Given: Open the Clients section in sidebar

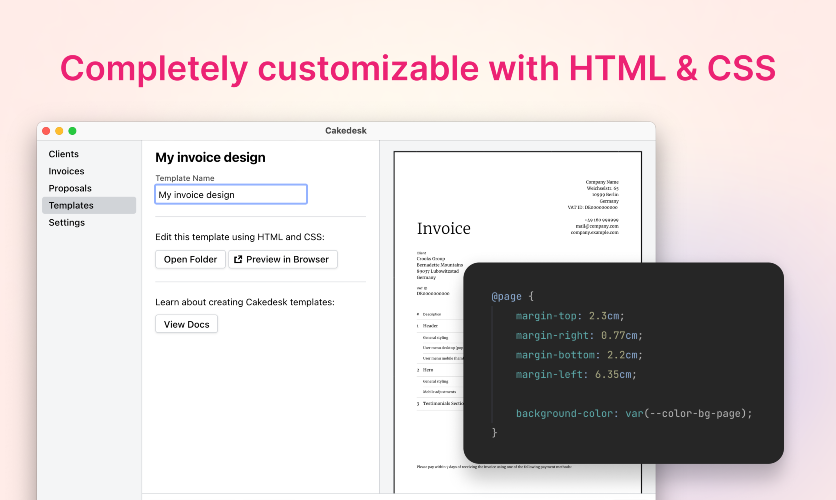Looking at the screenshot, I should 63,154.
